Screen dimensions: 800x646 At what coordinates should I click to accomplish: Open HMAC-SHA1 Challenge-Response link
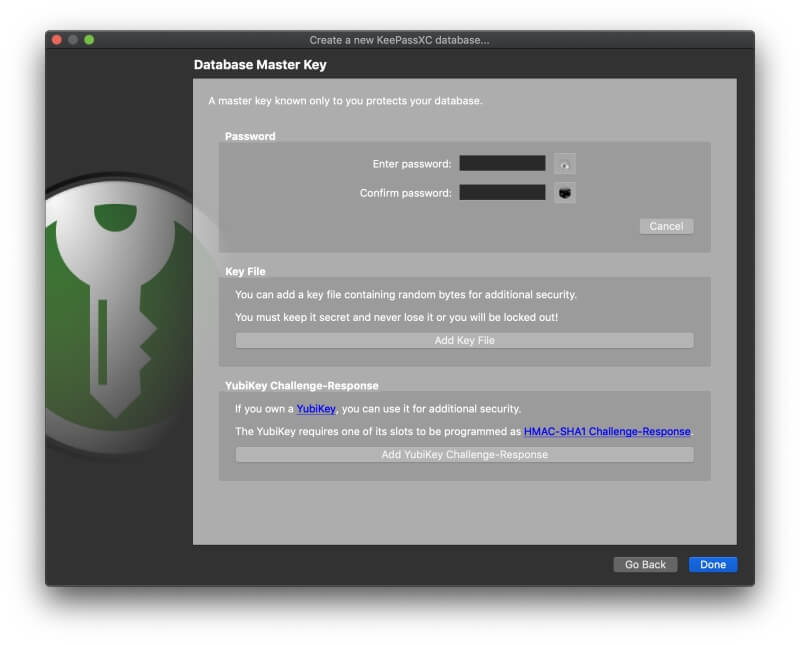607,431
